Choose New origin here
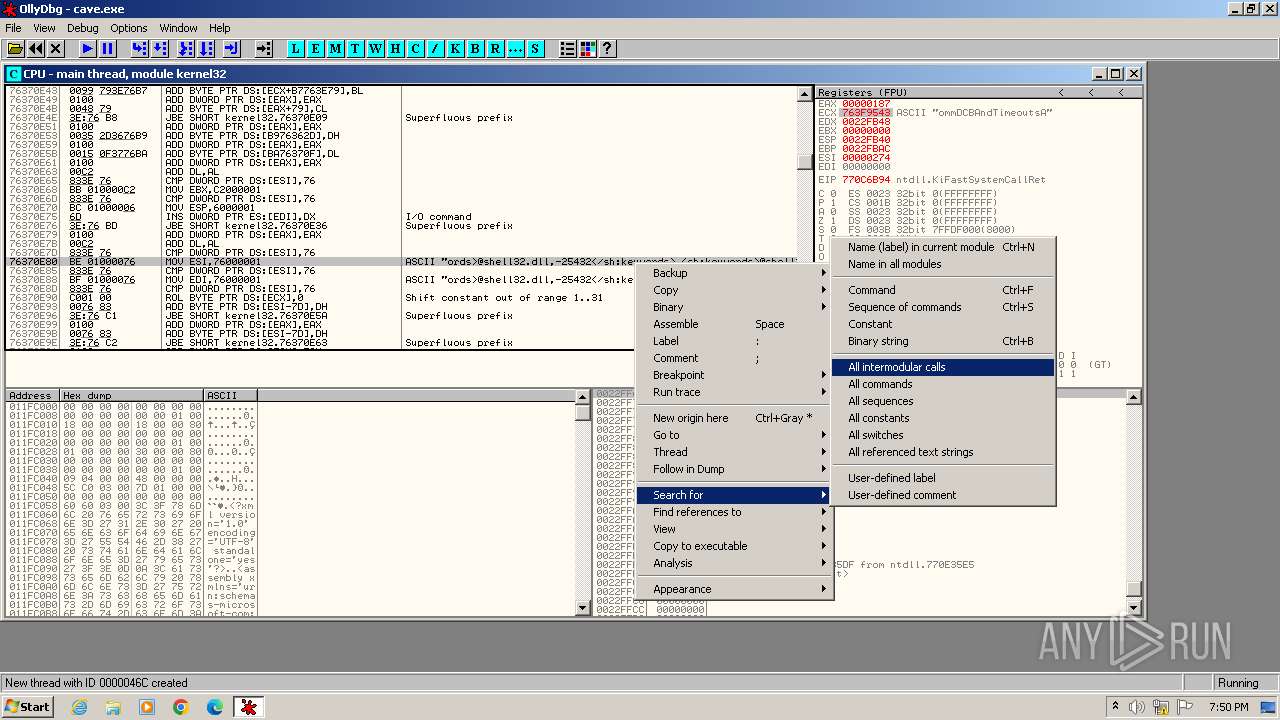This screenshot has width=1280, height=720. (734, 418)
